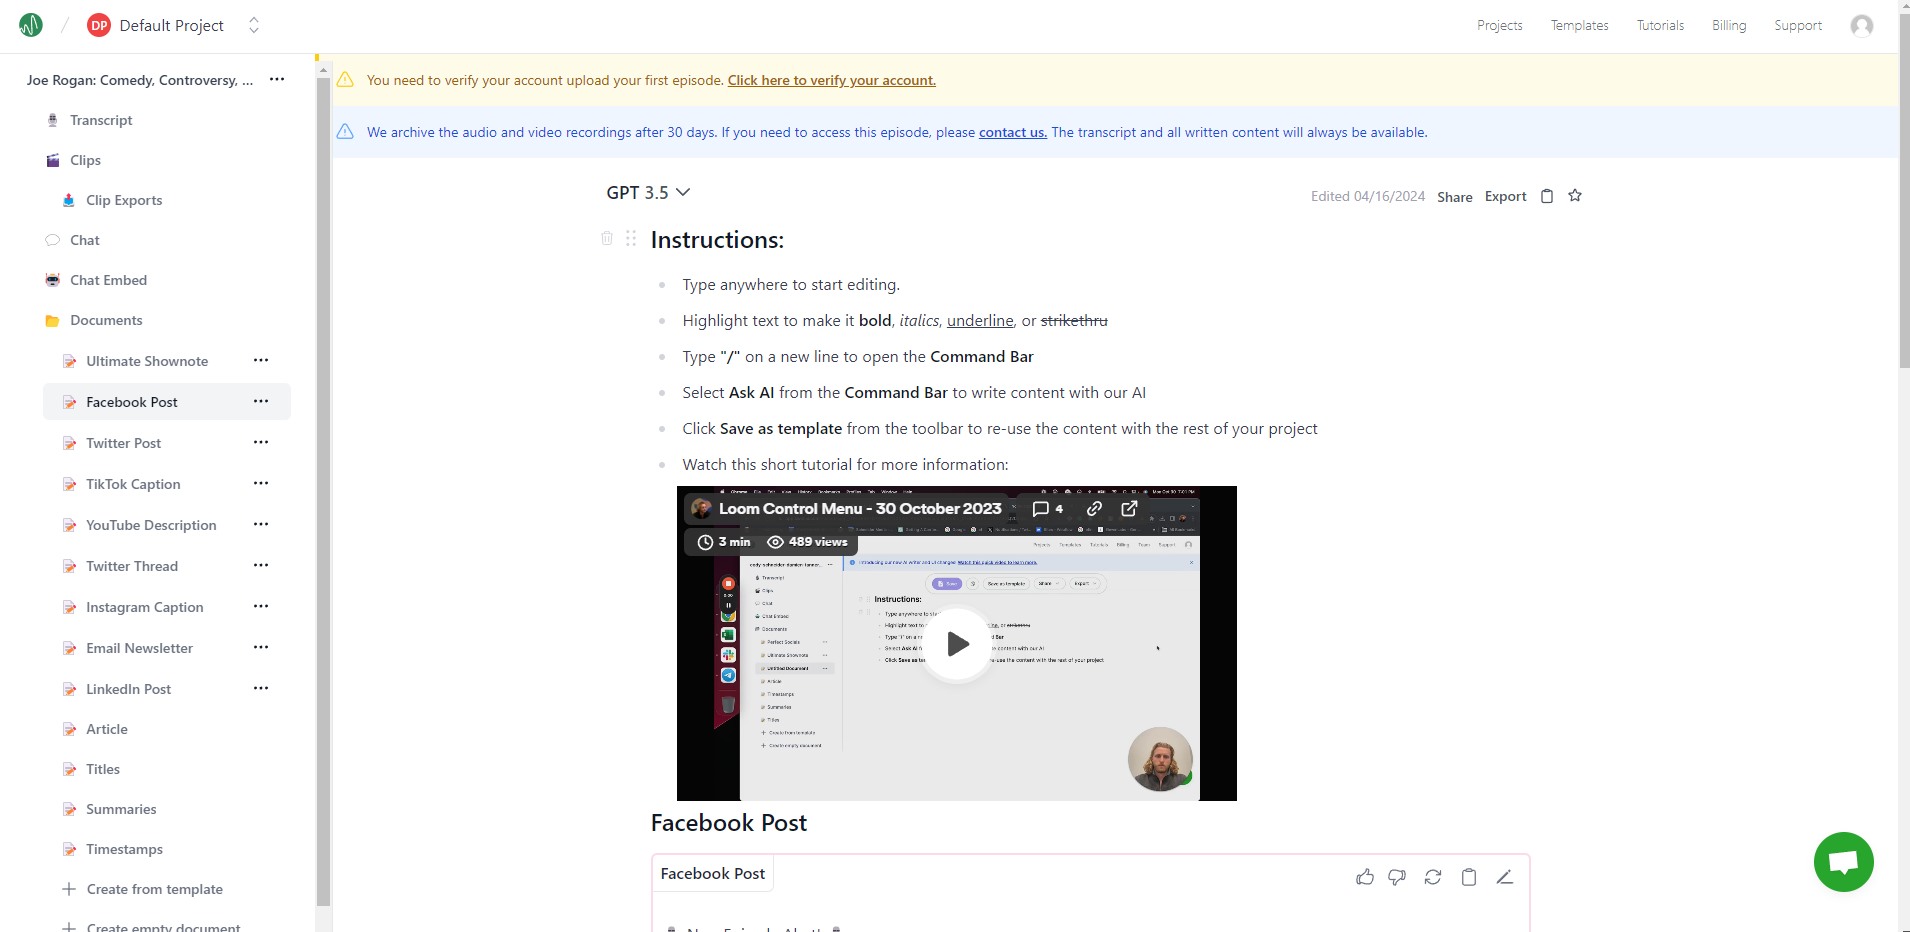Go to the Projects page
The image size is (1910, 932).
(1499, 26)
